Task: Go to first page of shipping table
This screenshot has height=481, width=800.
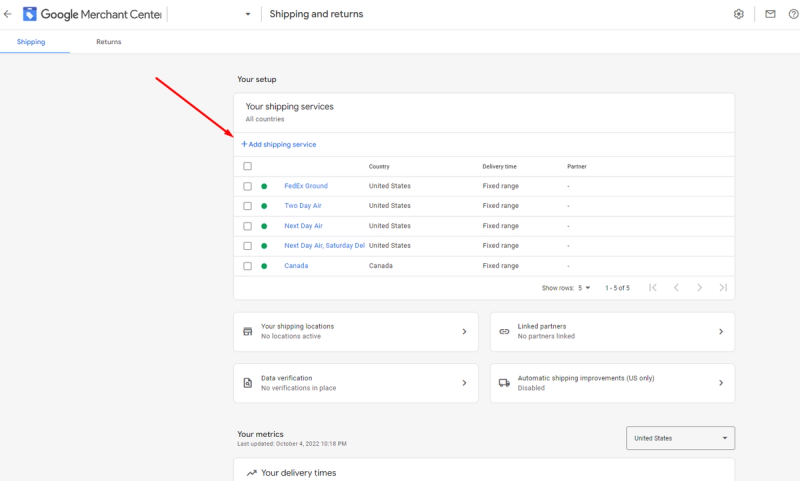Action: coord(653,287)
